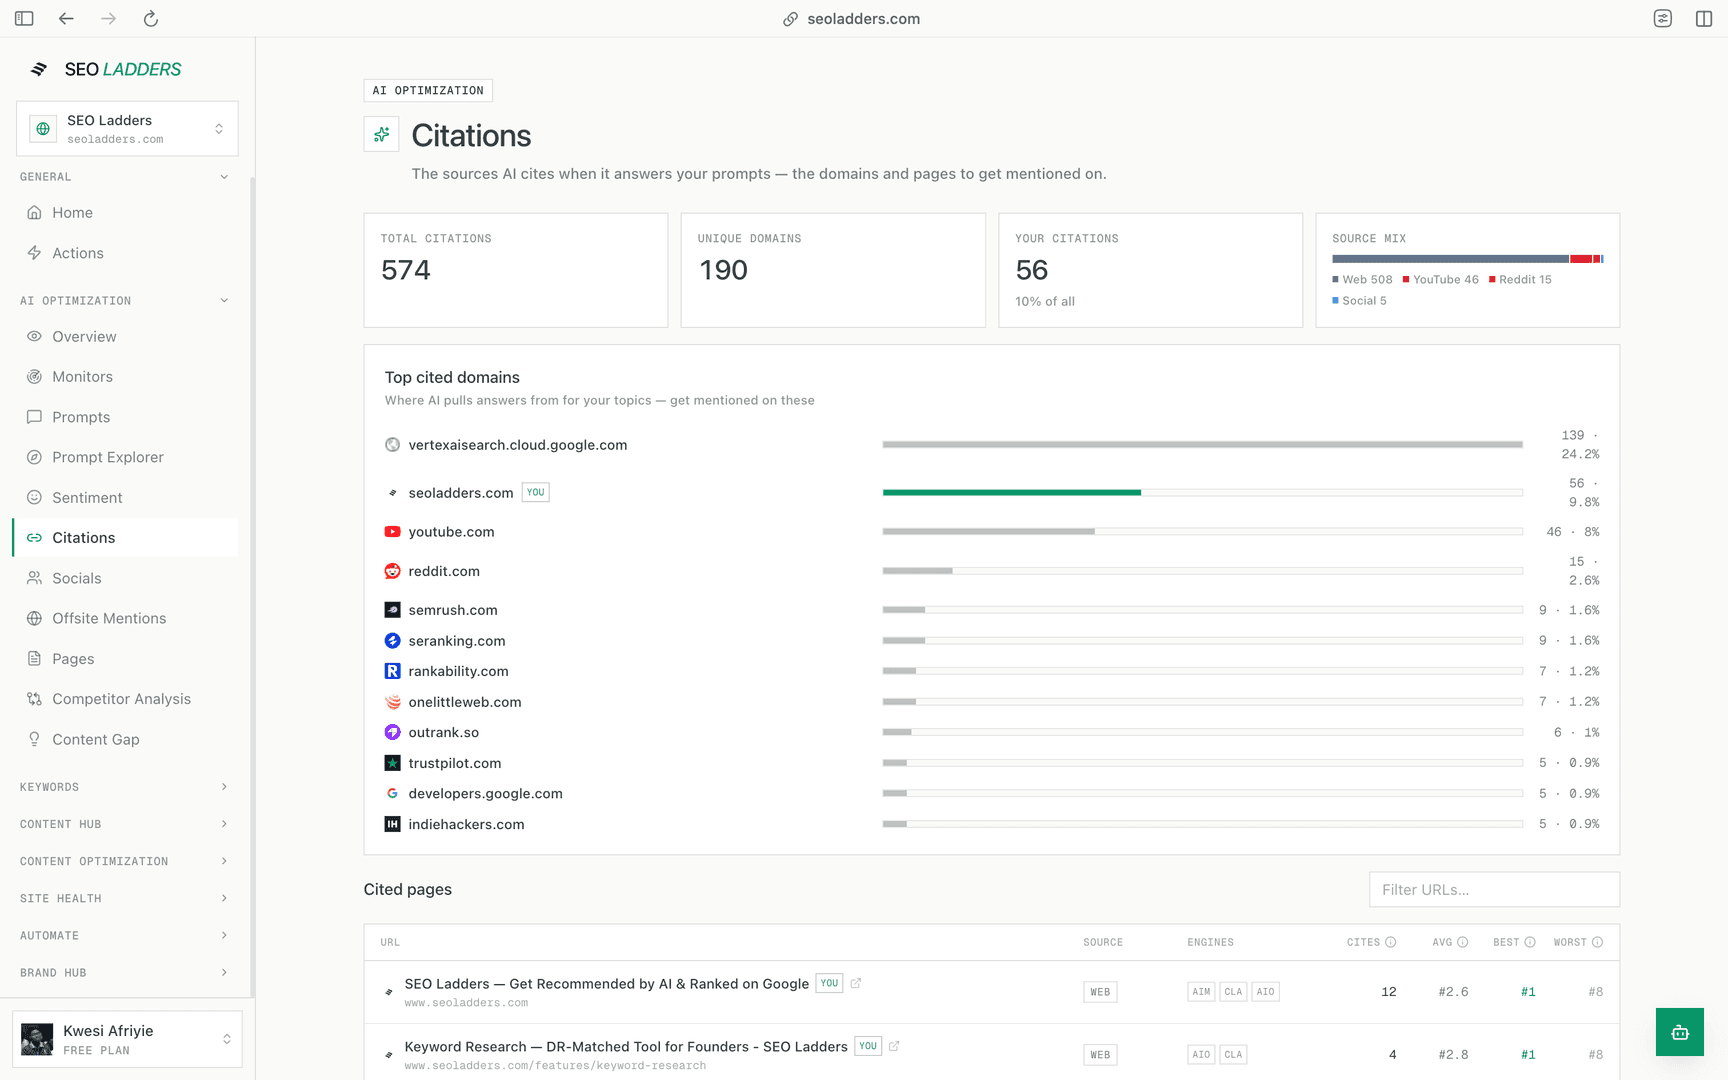The width and height of the screenshot is (1728, 1080).
Task: Open the Keyword Research cited page link
Action: (626, 1046)
